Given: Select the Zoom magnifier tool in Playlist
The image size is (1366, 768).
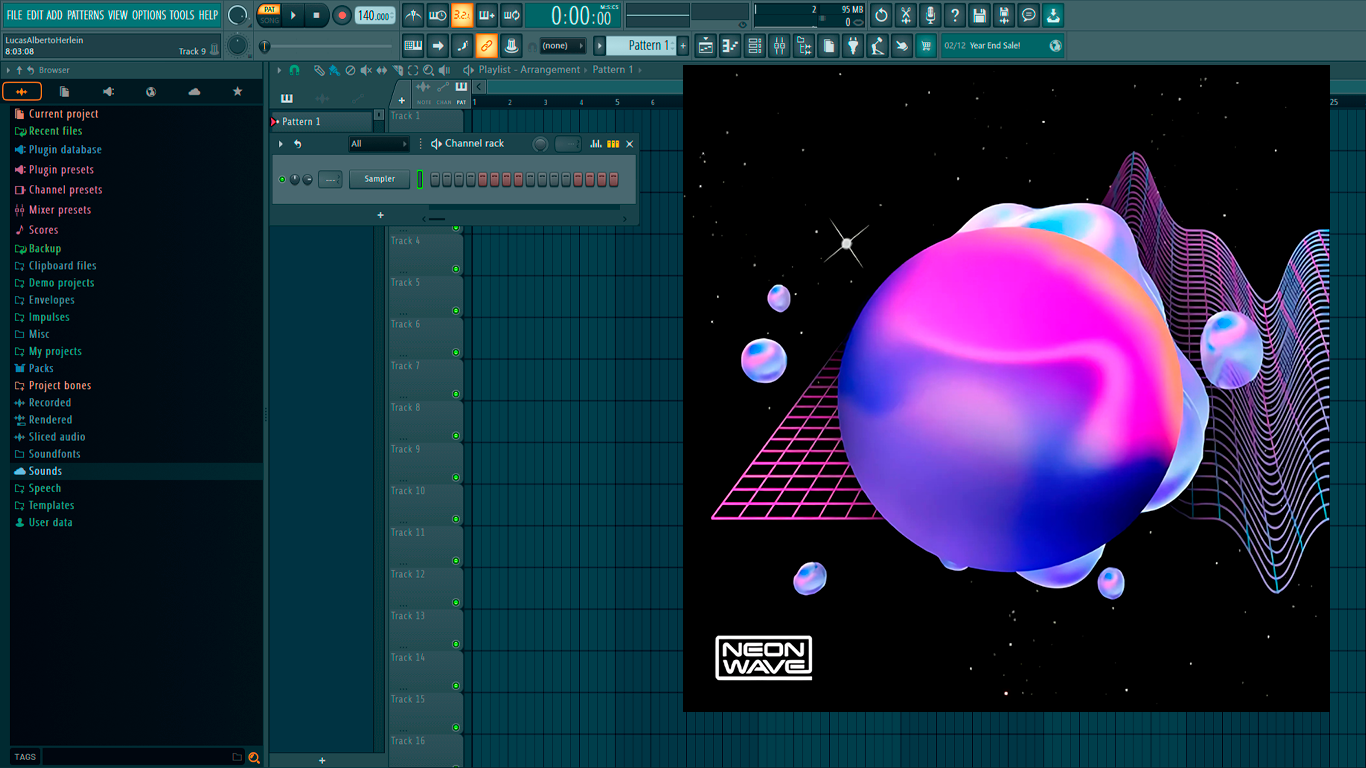Looking at the screenshot, I should pyautogui.click(x=428, y=70).
